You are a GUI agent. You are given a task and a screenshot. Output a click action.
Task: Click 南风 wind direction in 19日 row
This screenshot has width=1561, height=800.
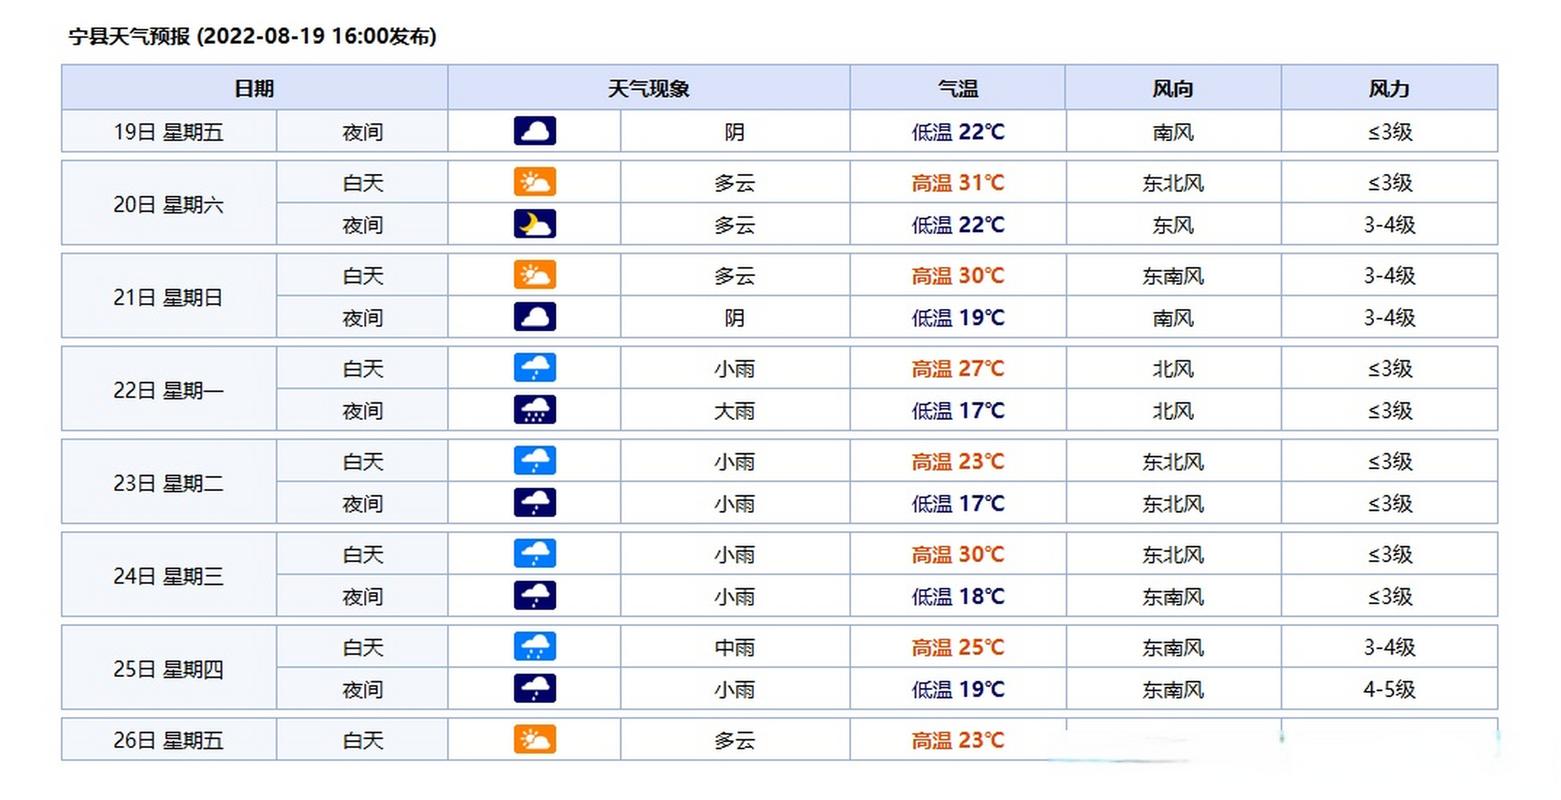point(1173,131)
